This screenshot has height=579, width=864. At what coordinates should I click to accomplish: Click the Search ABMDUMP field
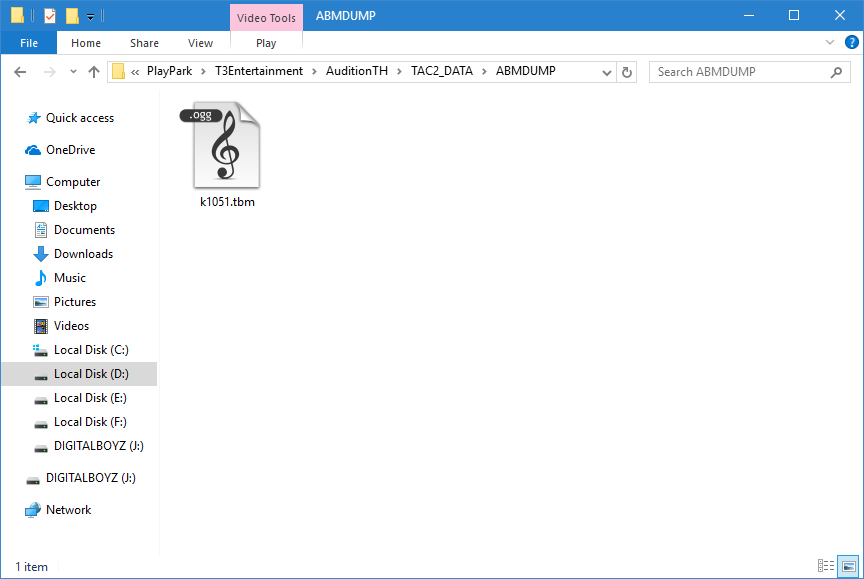pos(740,72)
